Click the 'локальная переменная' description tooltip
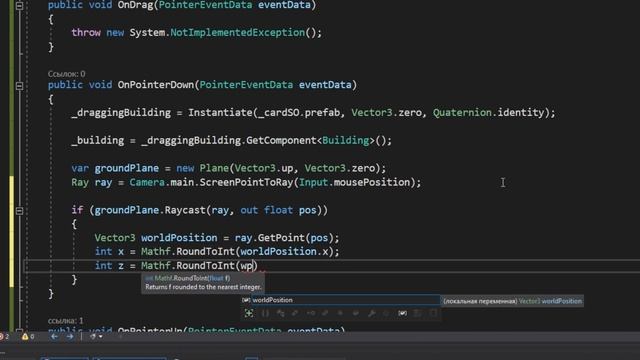 [x=513, y=301]
